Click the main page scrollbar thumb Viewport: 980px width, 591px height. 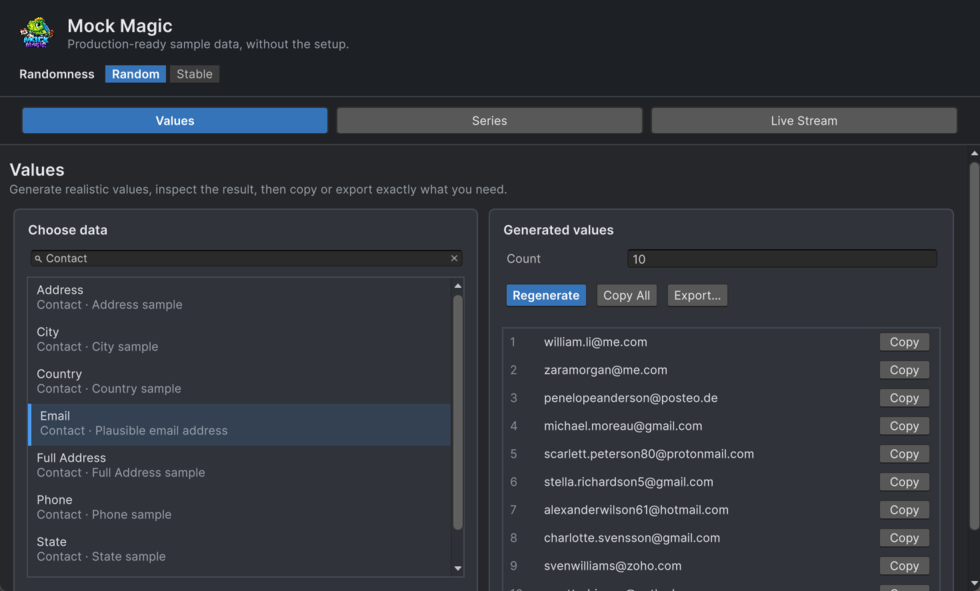coord(974,347)
